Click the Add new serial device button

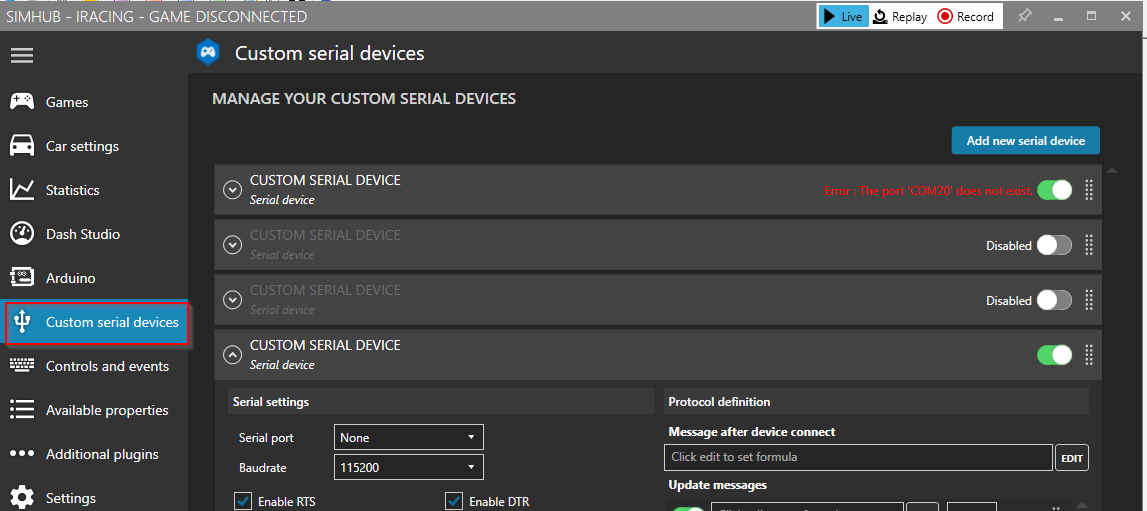tap(1025, 141)
